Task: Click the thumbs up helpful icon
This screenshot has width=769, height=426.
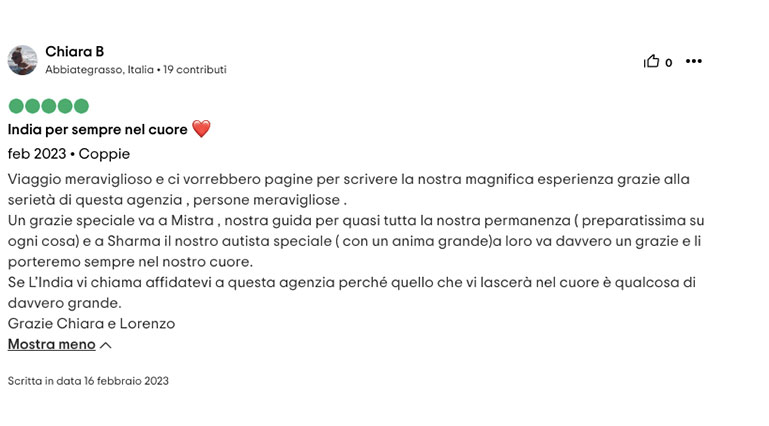Action: [x=651, y=62]
